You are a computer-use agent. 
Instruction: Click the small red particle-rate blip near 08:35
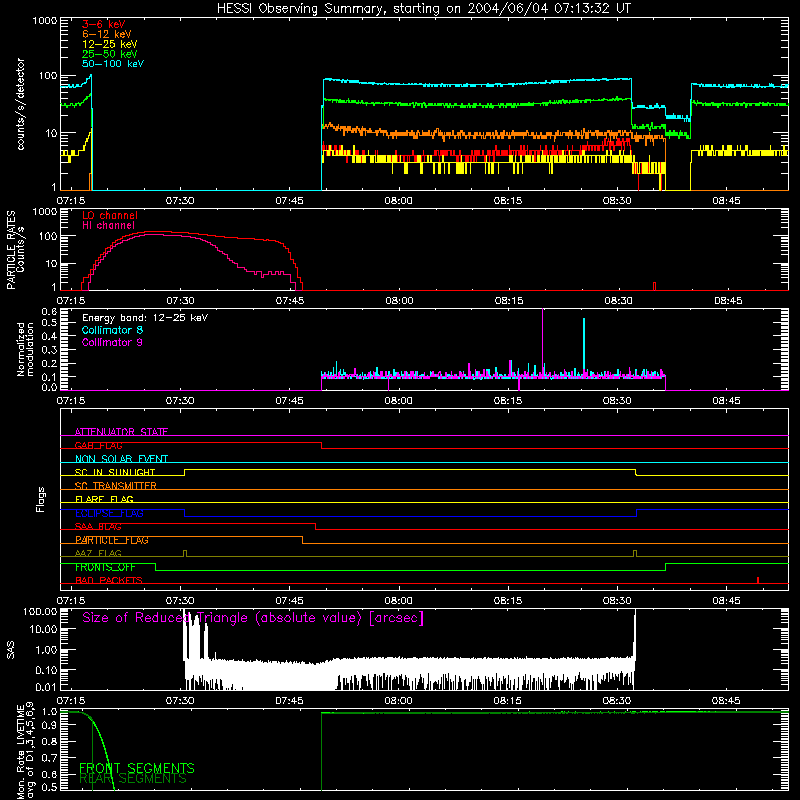[x=655, y=286]
